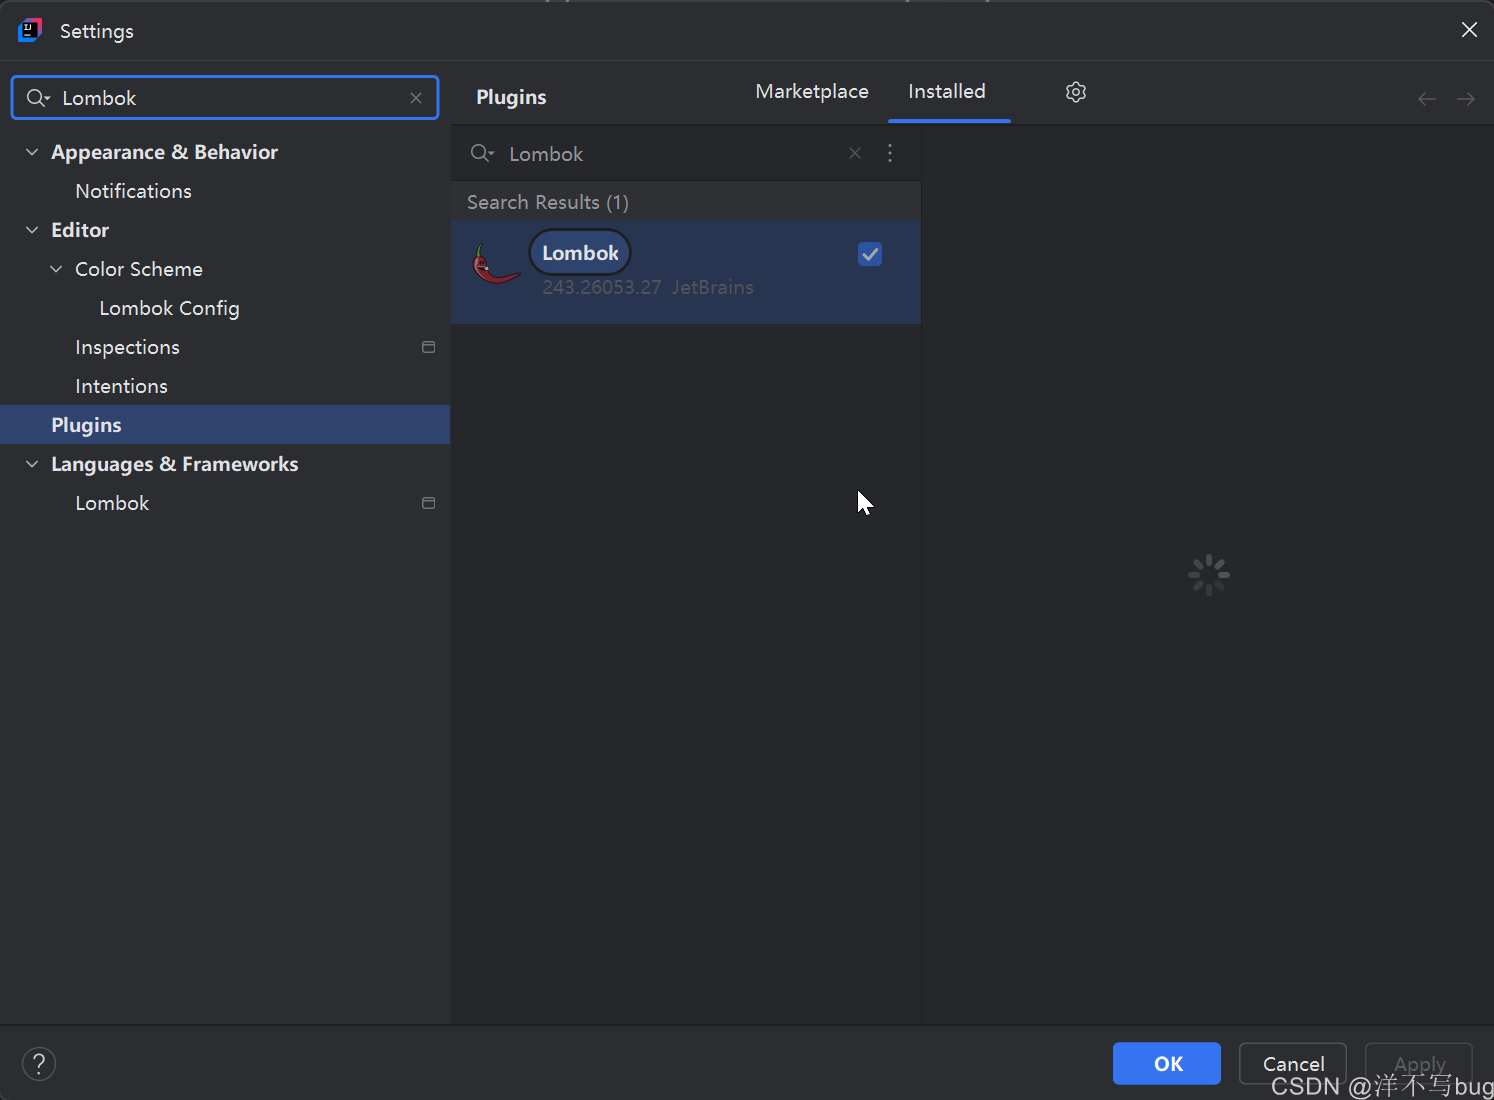Collapse the Color Scheme node
The height and width of the screenshot is (1100, 1494).
tap(56, 269)
